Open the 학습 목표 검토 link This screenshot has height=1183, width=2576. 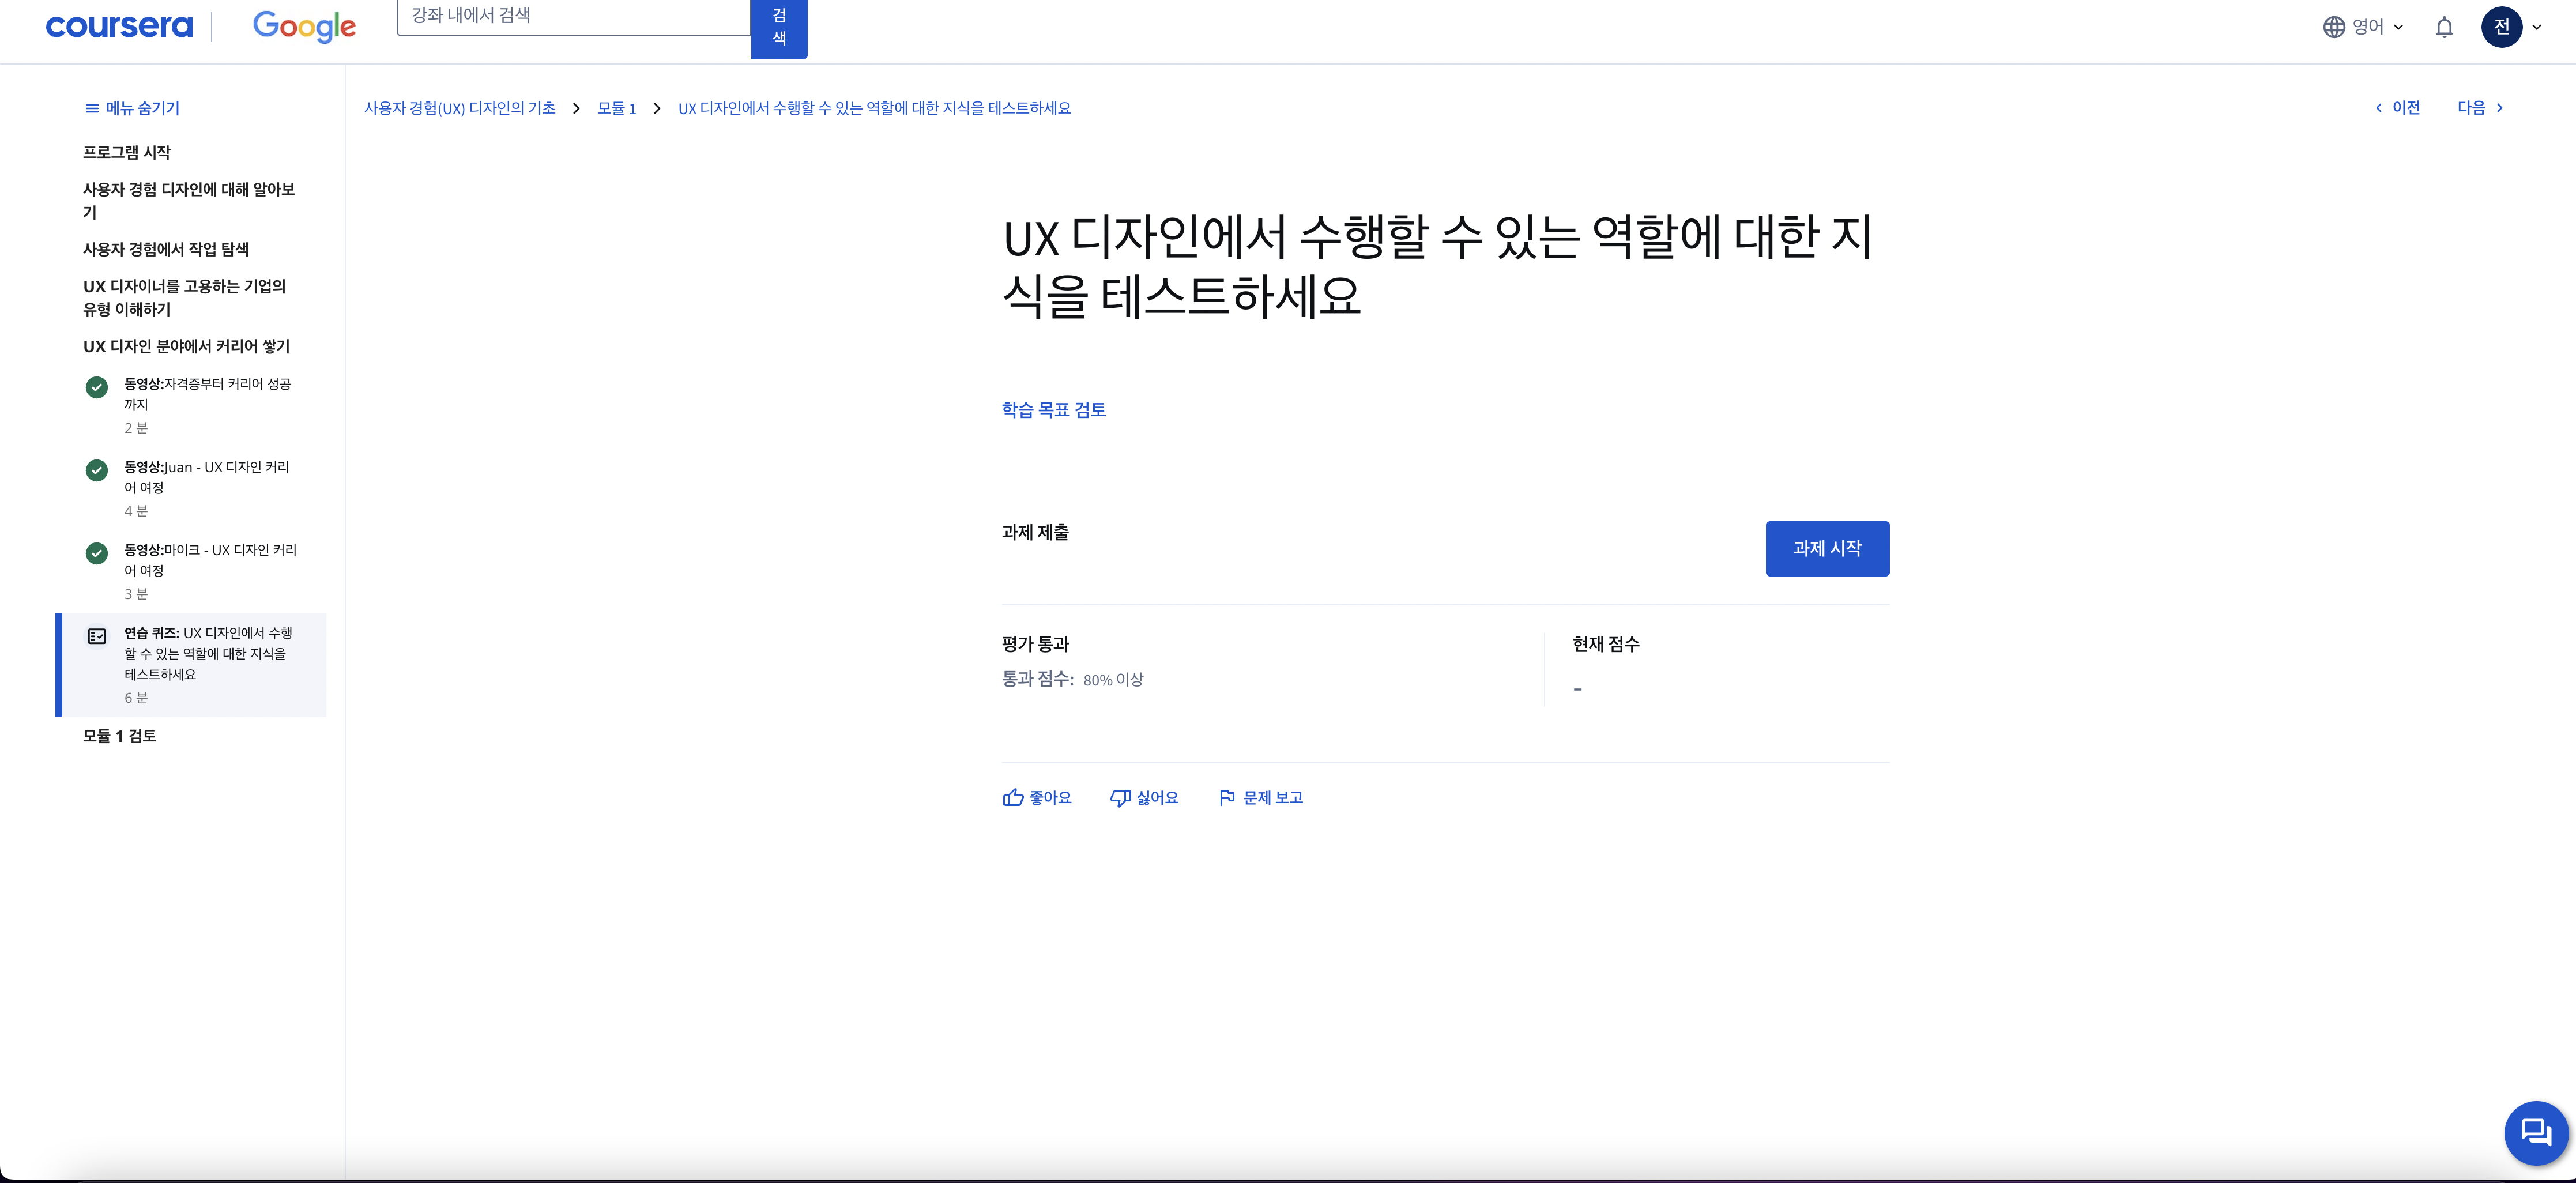point(1053,409)
